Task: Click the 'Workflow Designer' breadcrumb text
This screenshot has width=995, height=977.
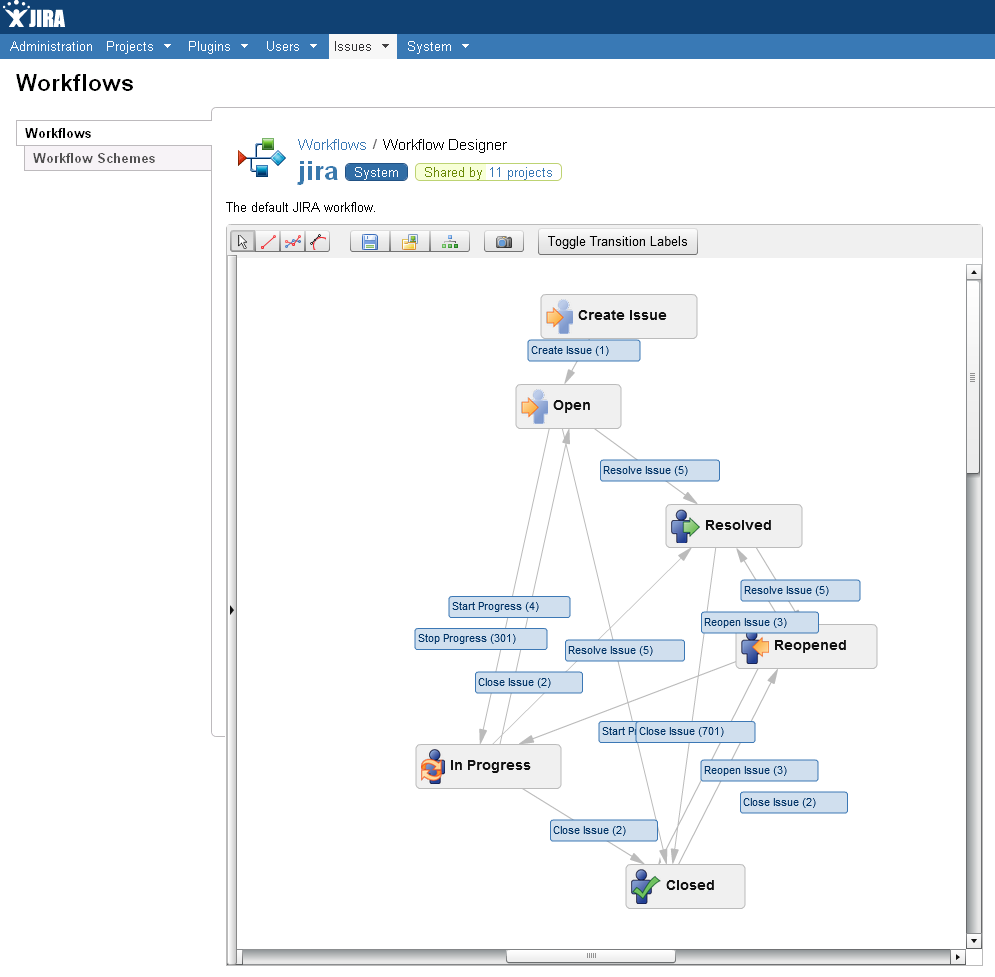Action: 444,145
